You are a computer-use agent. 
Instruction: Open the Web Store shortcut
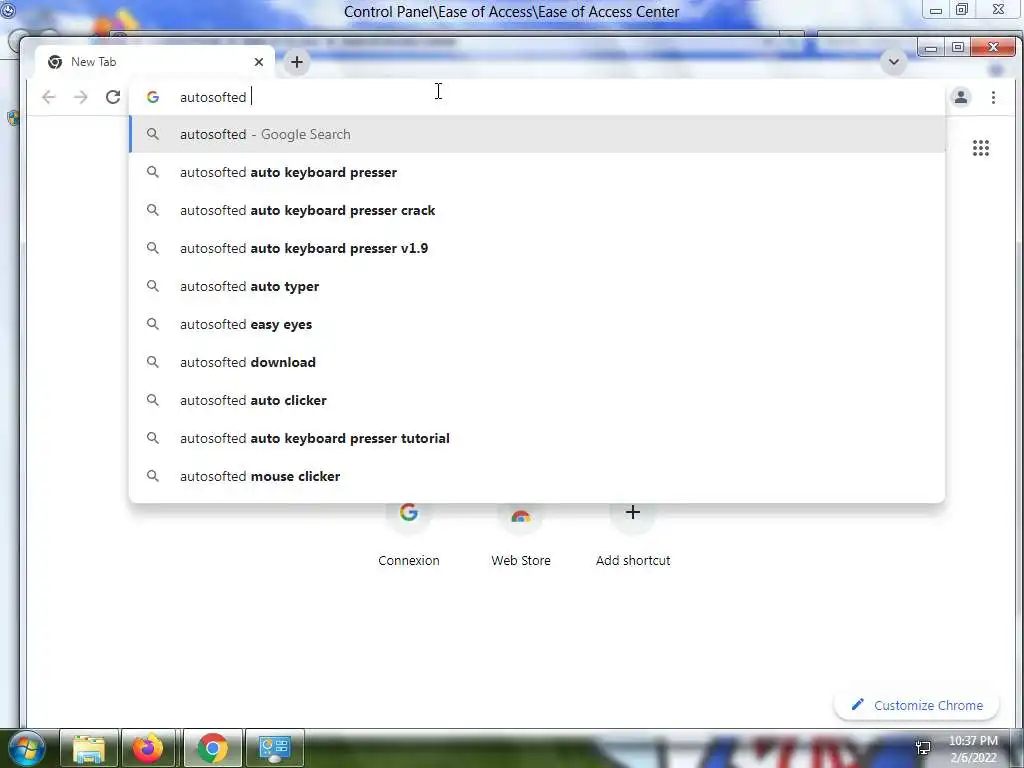coord(520,534)
